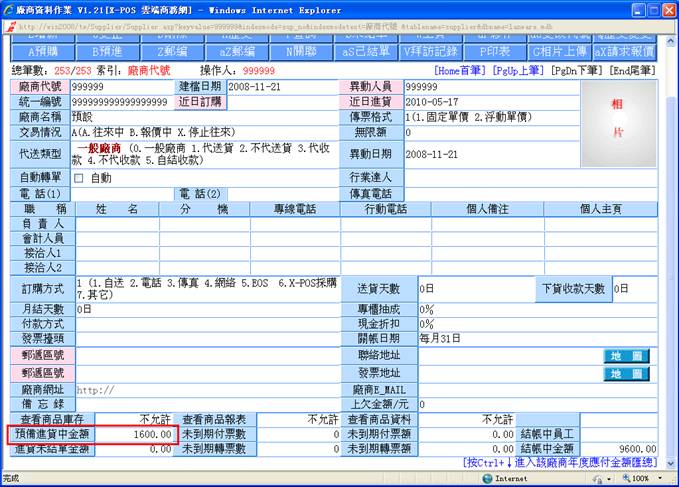Open the 地圖 map button beside 聯絡地址
The height and width of the screenshot is (487, 679).
pyautogui.click(x=626, y=357)
